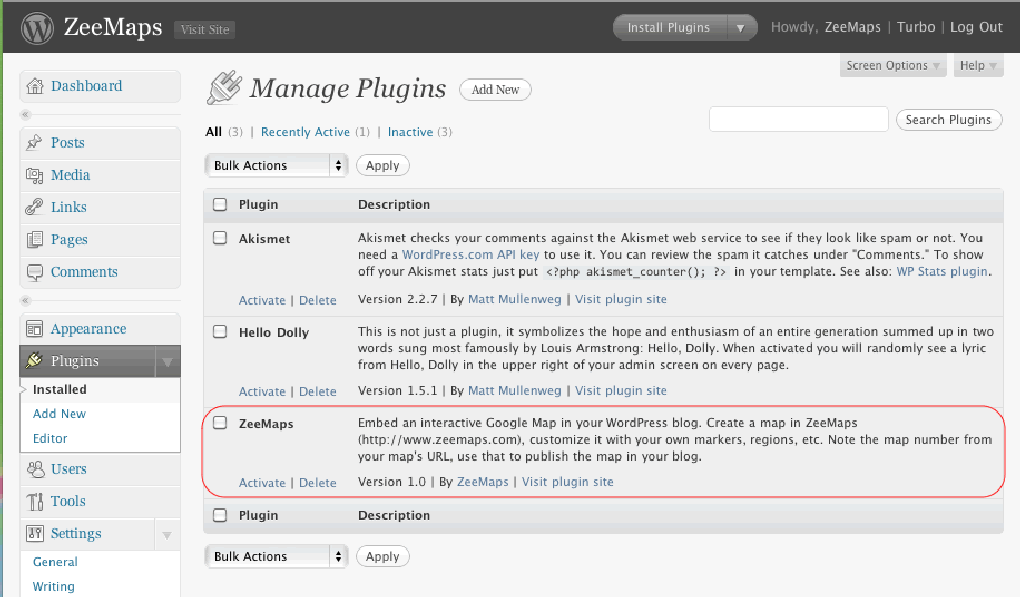The image size is (1020, 597).
Task: Open the Install Plugins dropdown arrow
Action: 739,27
